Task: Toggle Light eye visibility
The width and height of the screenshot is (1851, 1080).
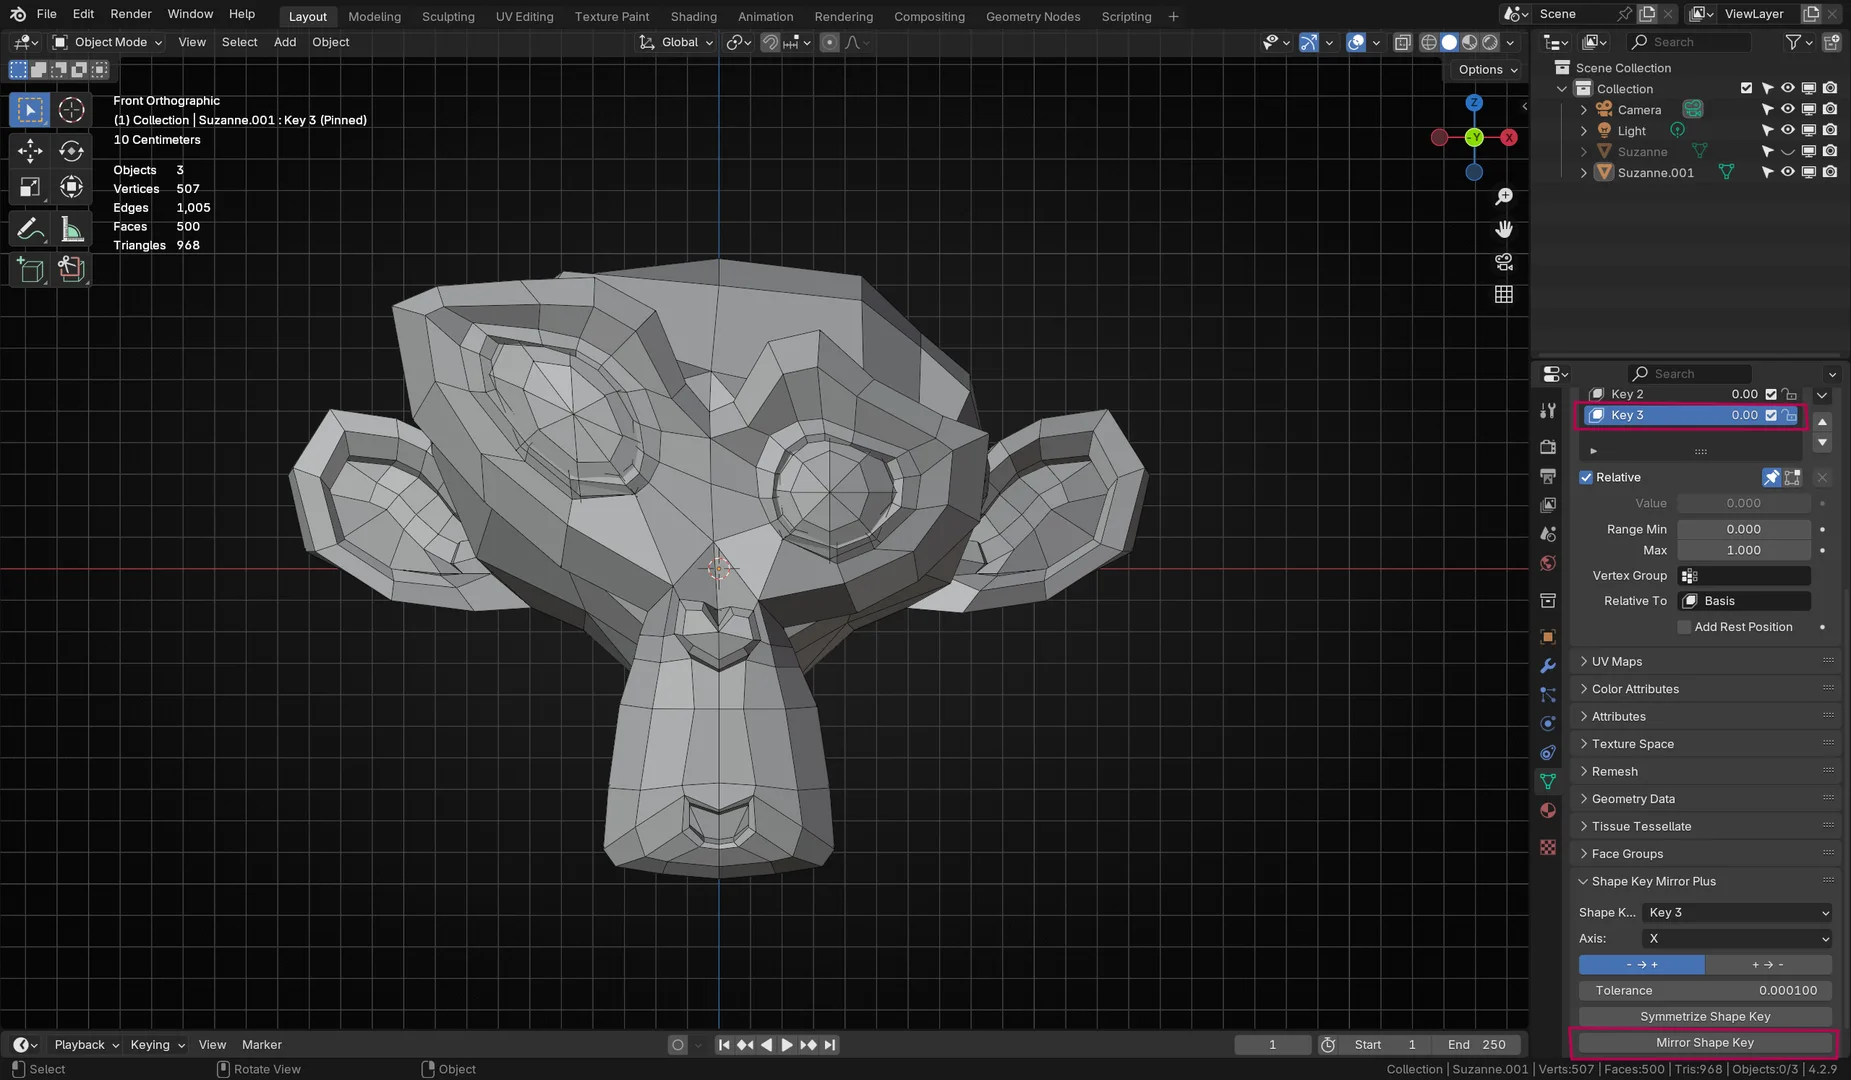Action: pyautogui.click(x=1787, y=130)
